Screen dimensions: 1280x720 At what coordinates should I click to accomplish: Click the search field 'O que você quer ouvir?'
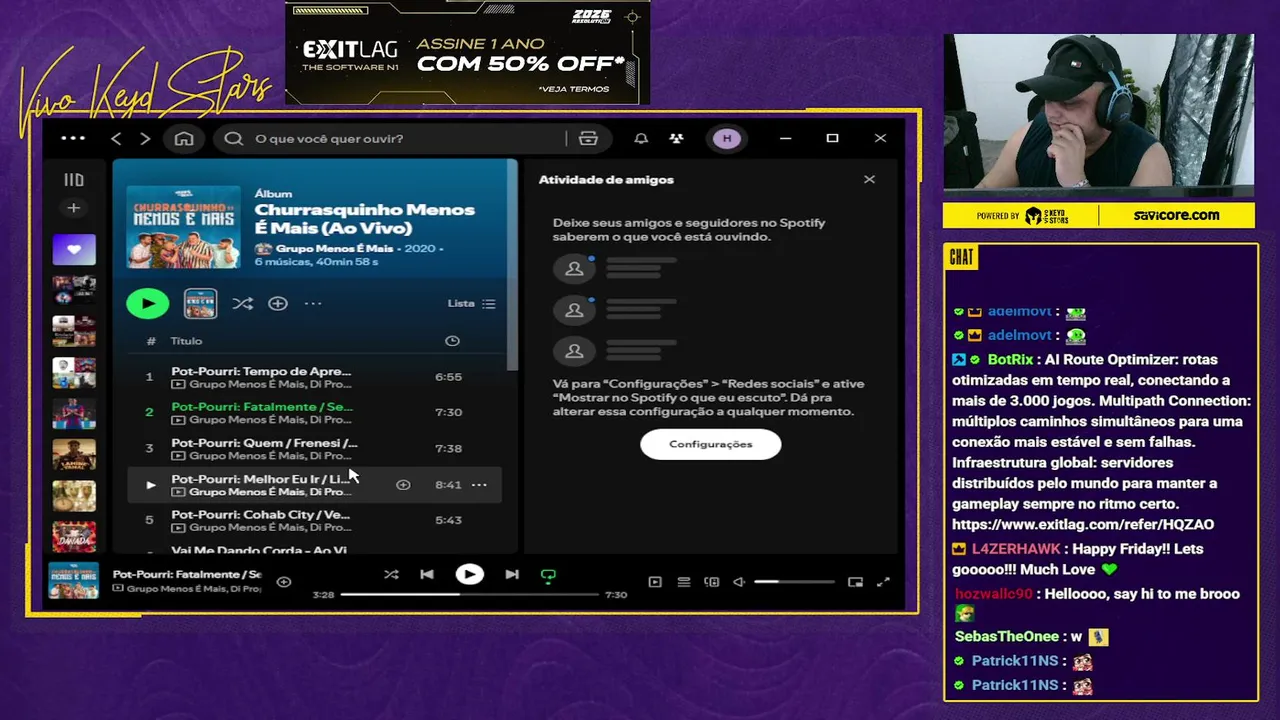(392, 138)
